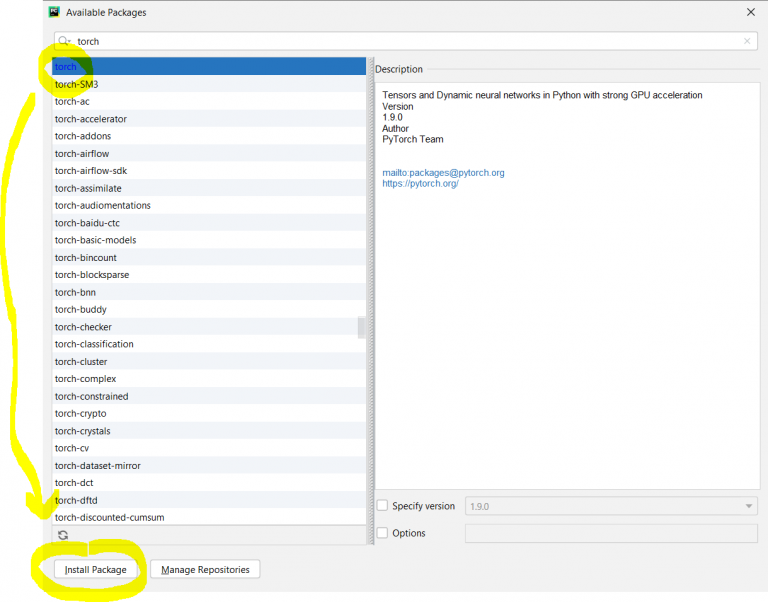
Task: Click the package list scrollbar thumb
Action: coord(362,328)
